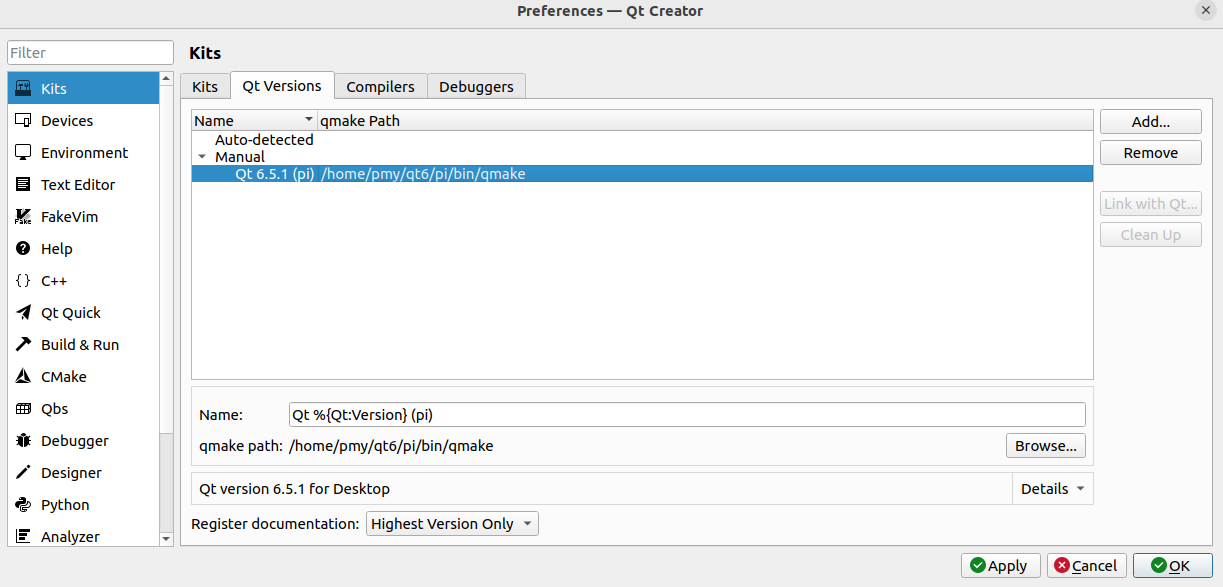1223x587 pixels.
Task: Switch to the Compilers tab
Action: point(380,86)
